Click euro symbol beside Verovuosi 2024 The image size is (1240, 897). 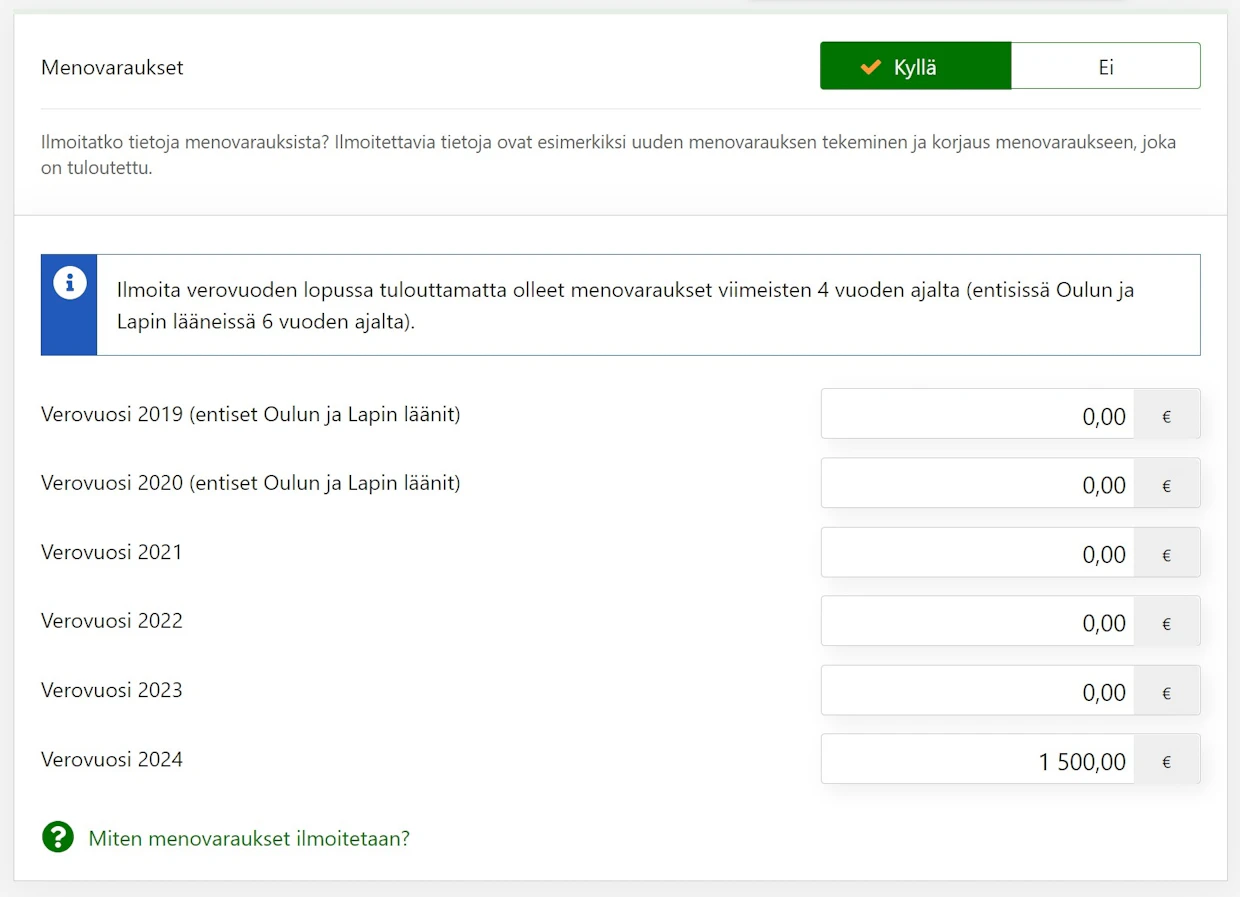coord(1166,761)
